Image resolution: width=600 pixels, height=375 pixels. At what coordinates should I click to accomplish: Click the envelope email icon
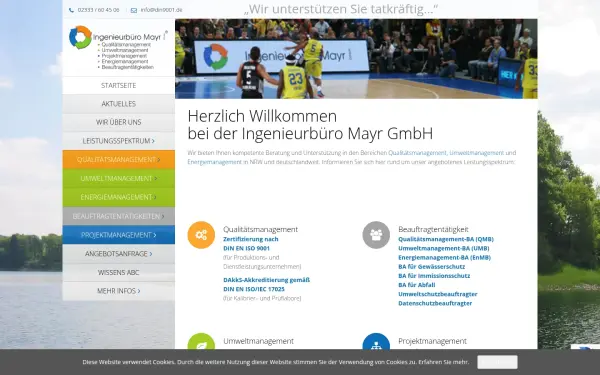click(134, 10)
